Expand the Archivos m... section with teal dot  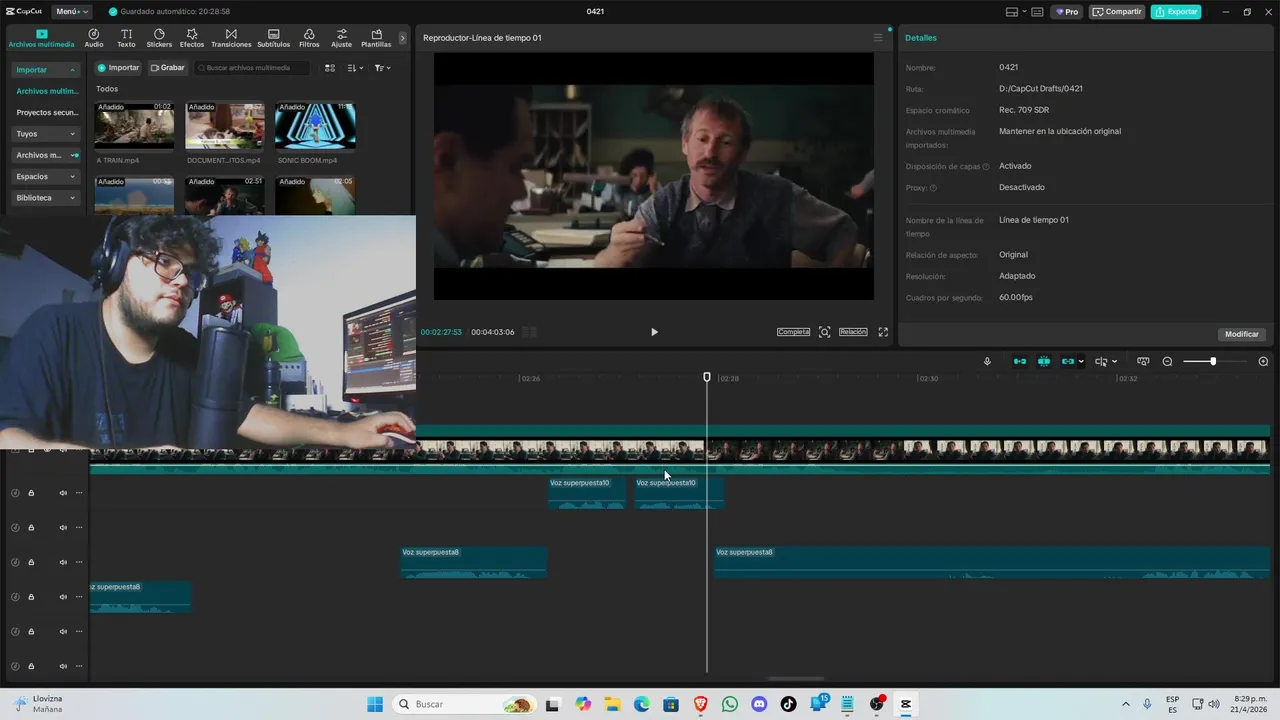(46, 155)
